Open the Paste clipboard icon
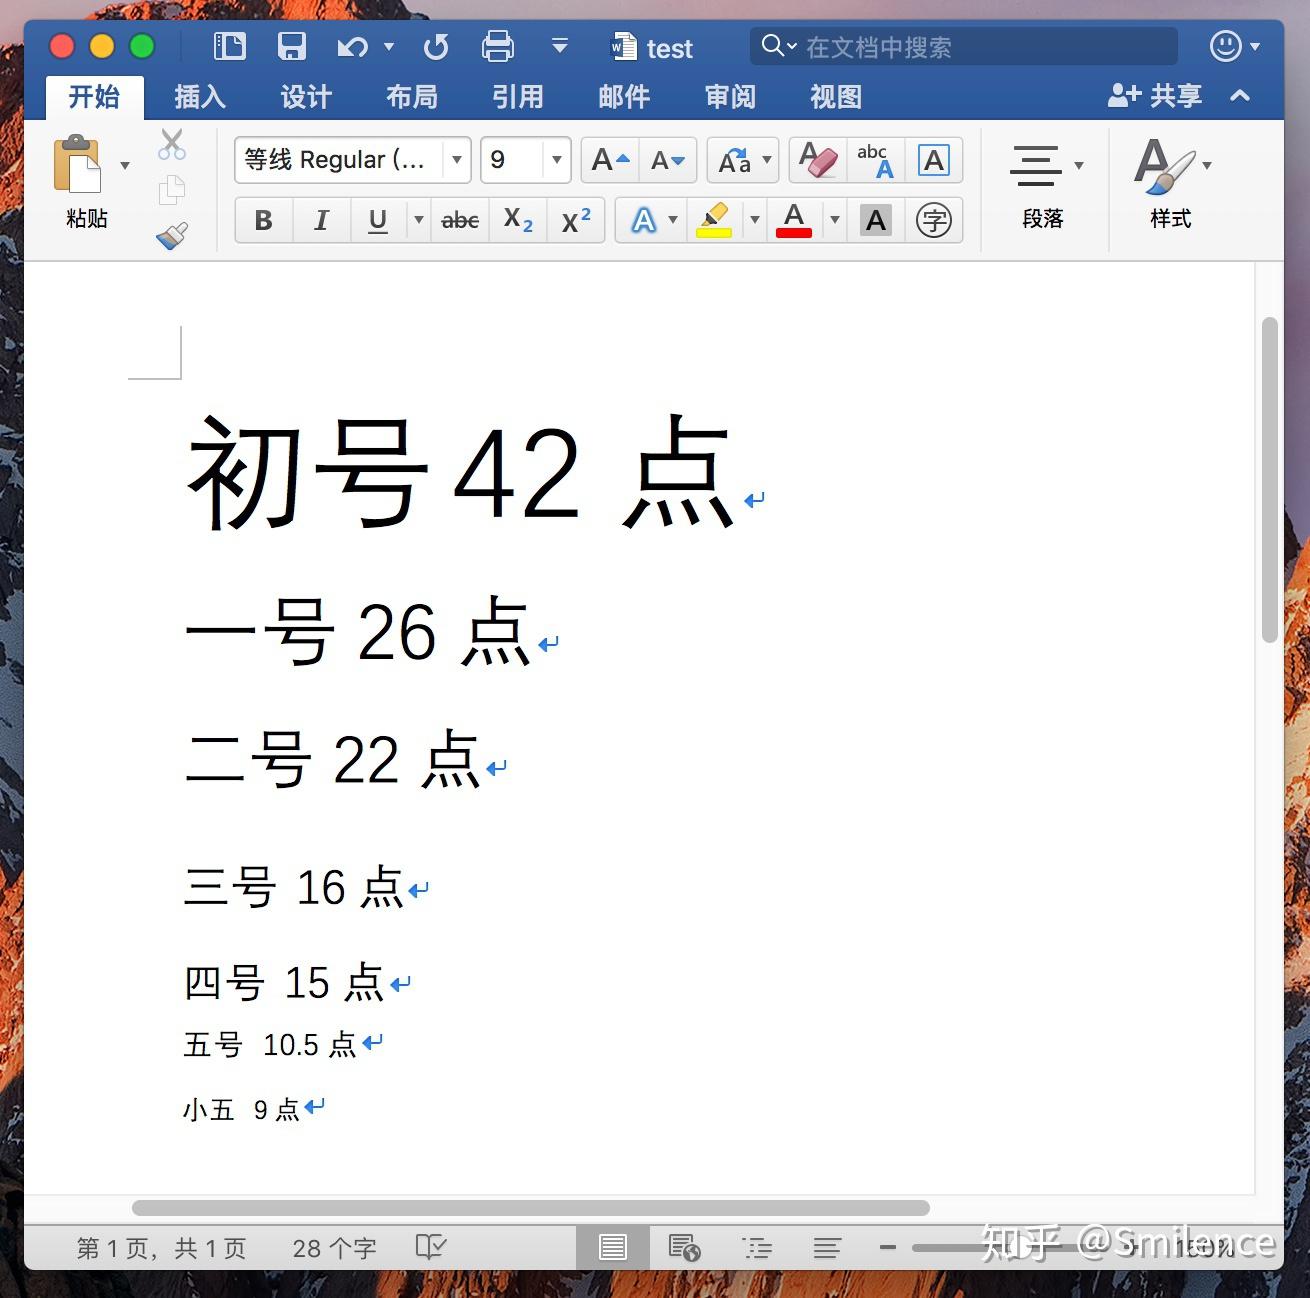Viewport: 1310px width, 1298px height. tap(78, 163)
